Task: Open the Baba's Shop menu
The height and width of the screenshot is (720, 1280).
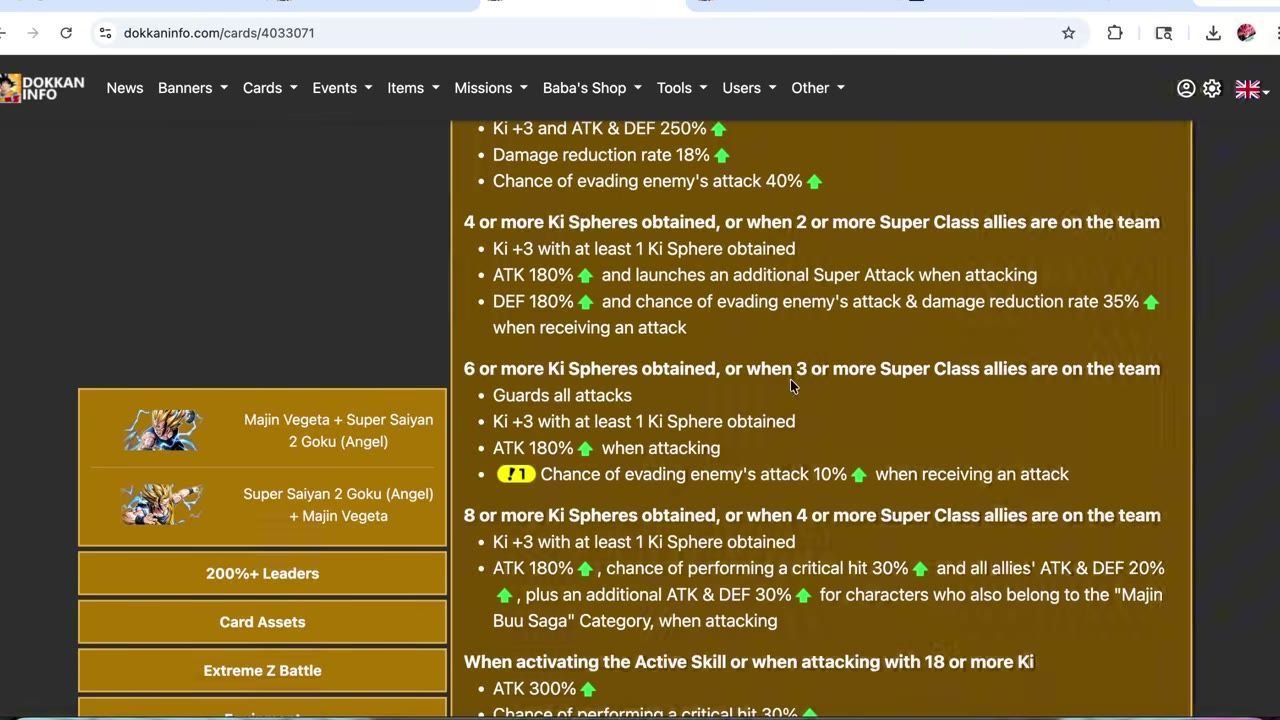Action: (592, 88)
